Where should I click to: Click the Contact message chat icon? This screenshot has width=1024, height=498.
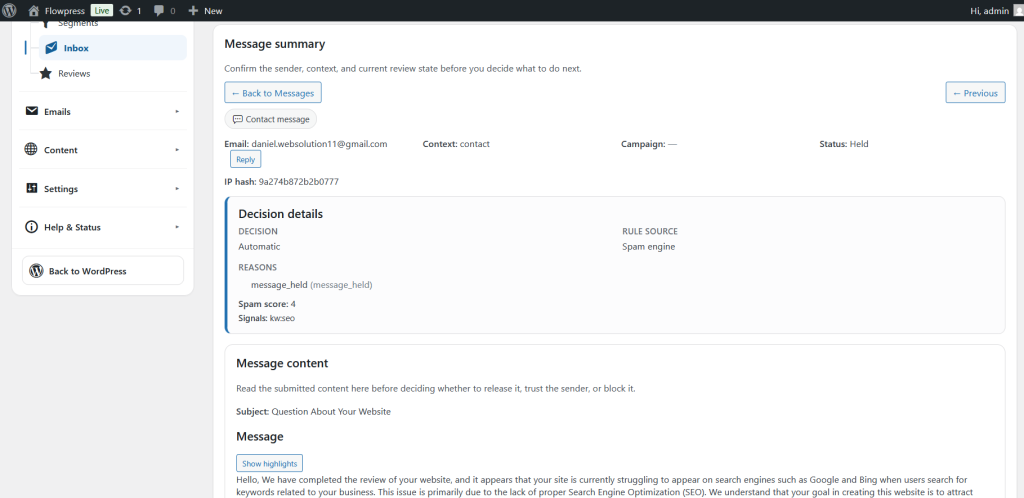point(238,119)
